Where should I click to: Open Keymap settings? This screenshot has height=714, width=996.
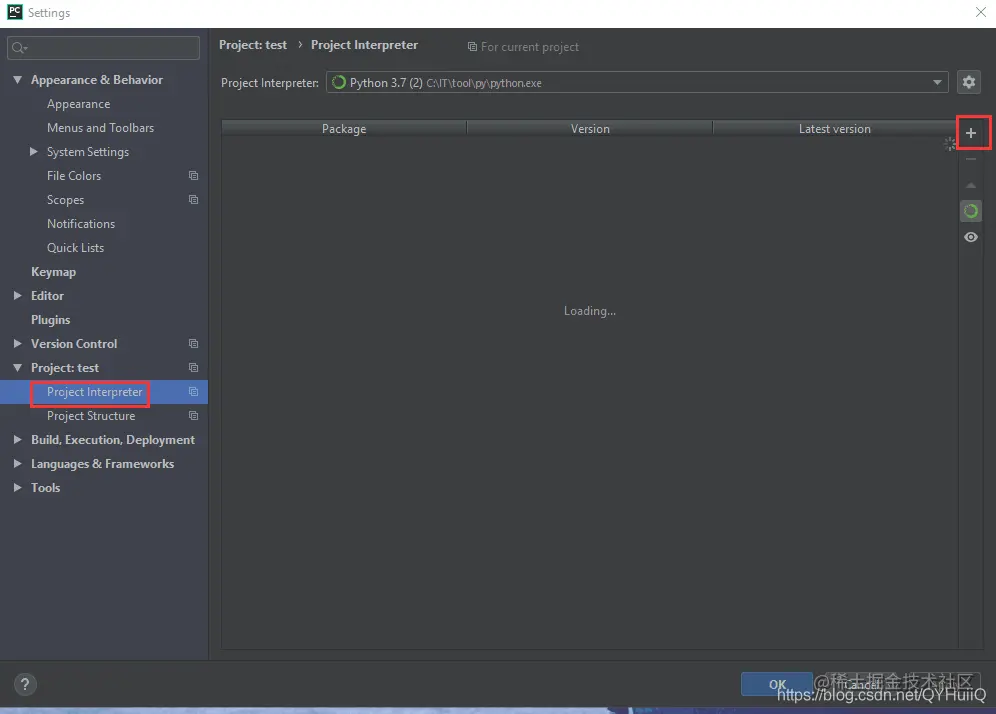click(53, 272)
